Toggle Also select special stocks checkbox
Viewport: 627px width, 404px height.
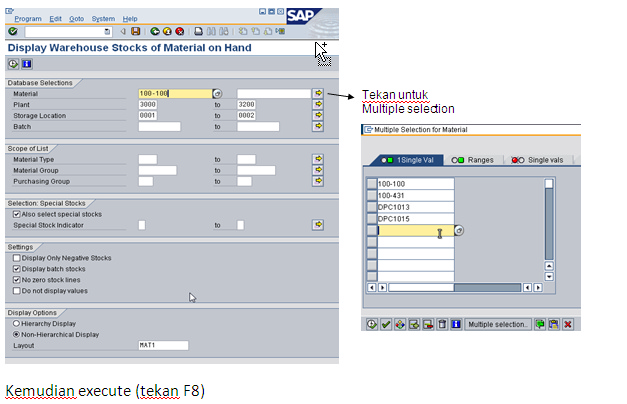(x=16, y=213)
